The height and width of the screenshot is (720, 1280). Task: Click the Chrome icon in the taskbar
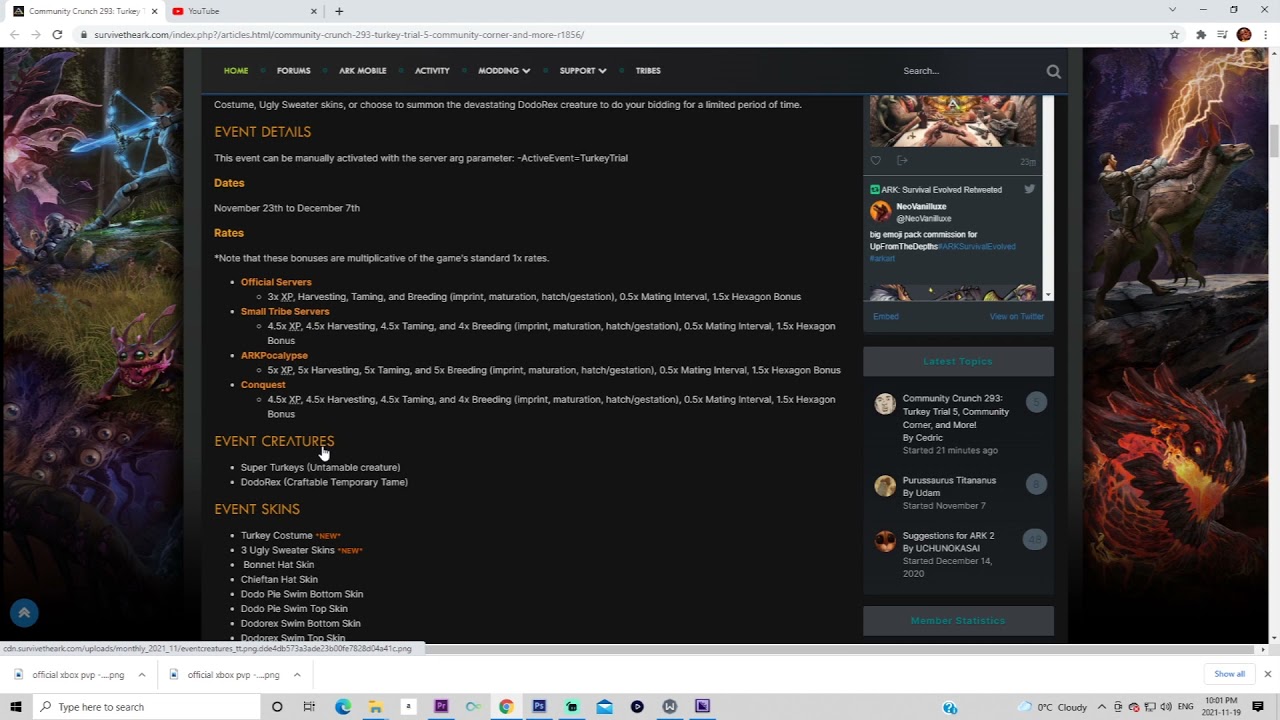pos(506,707)
